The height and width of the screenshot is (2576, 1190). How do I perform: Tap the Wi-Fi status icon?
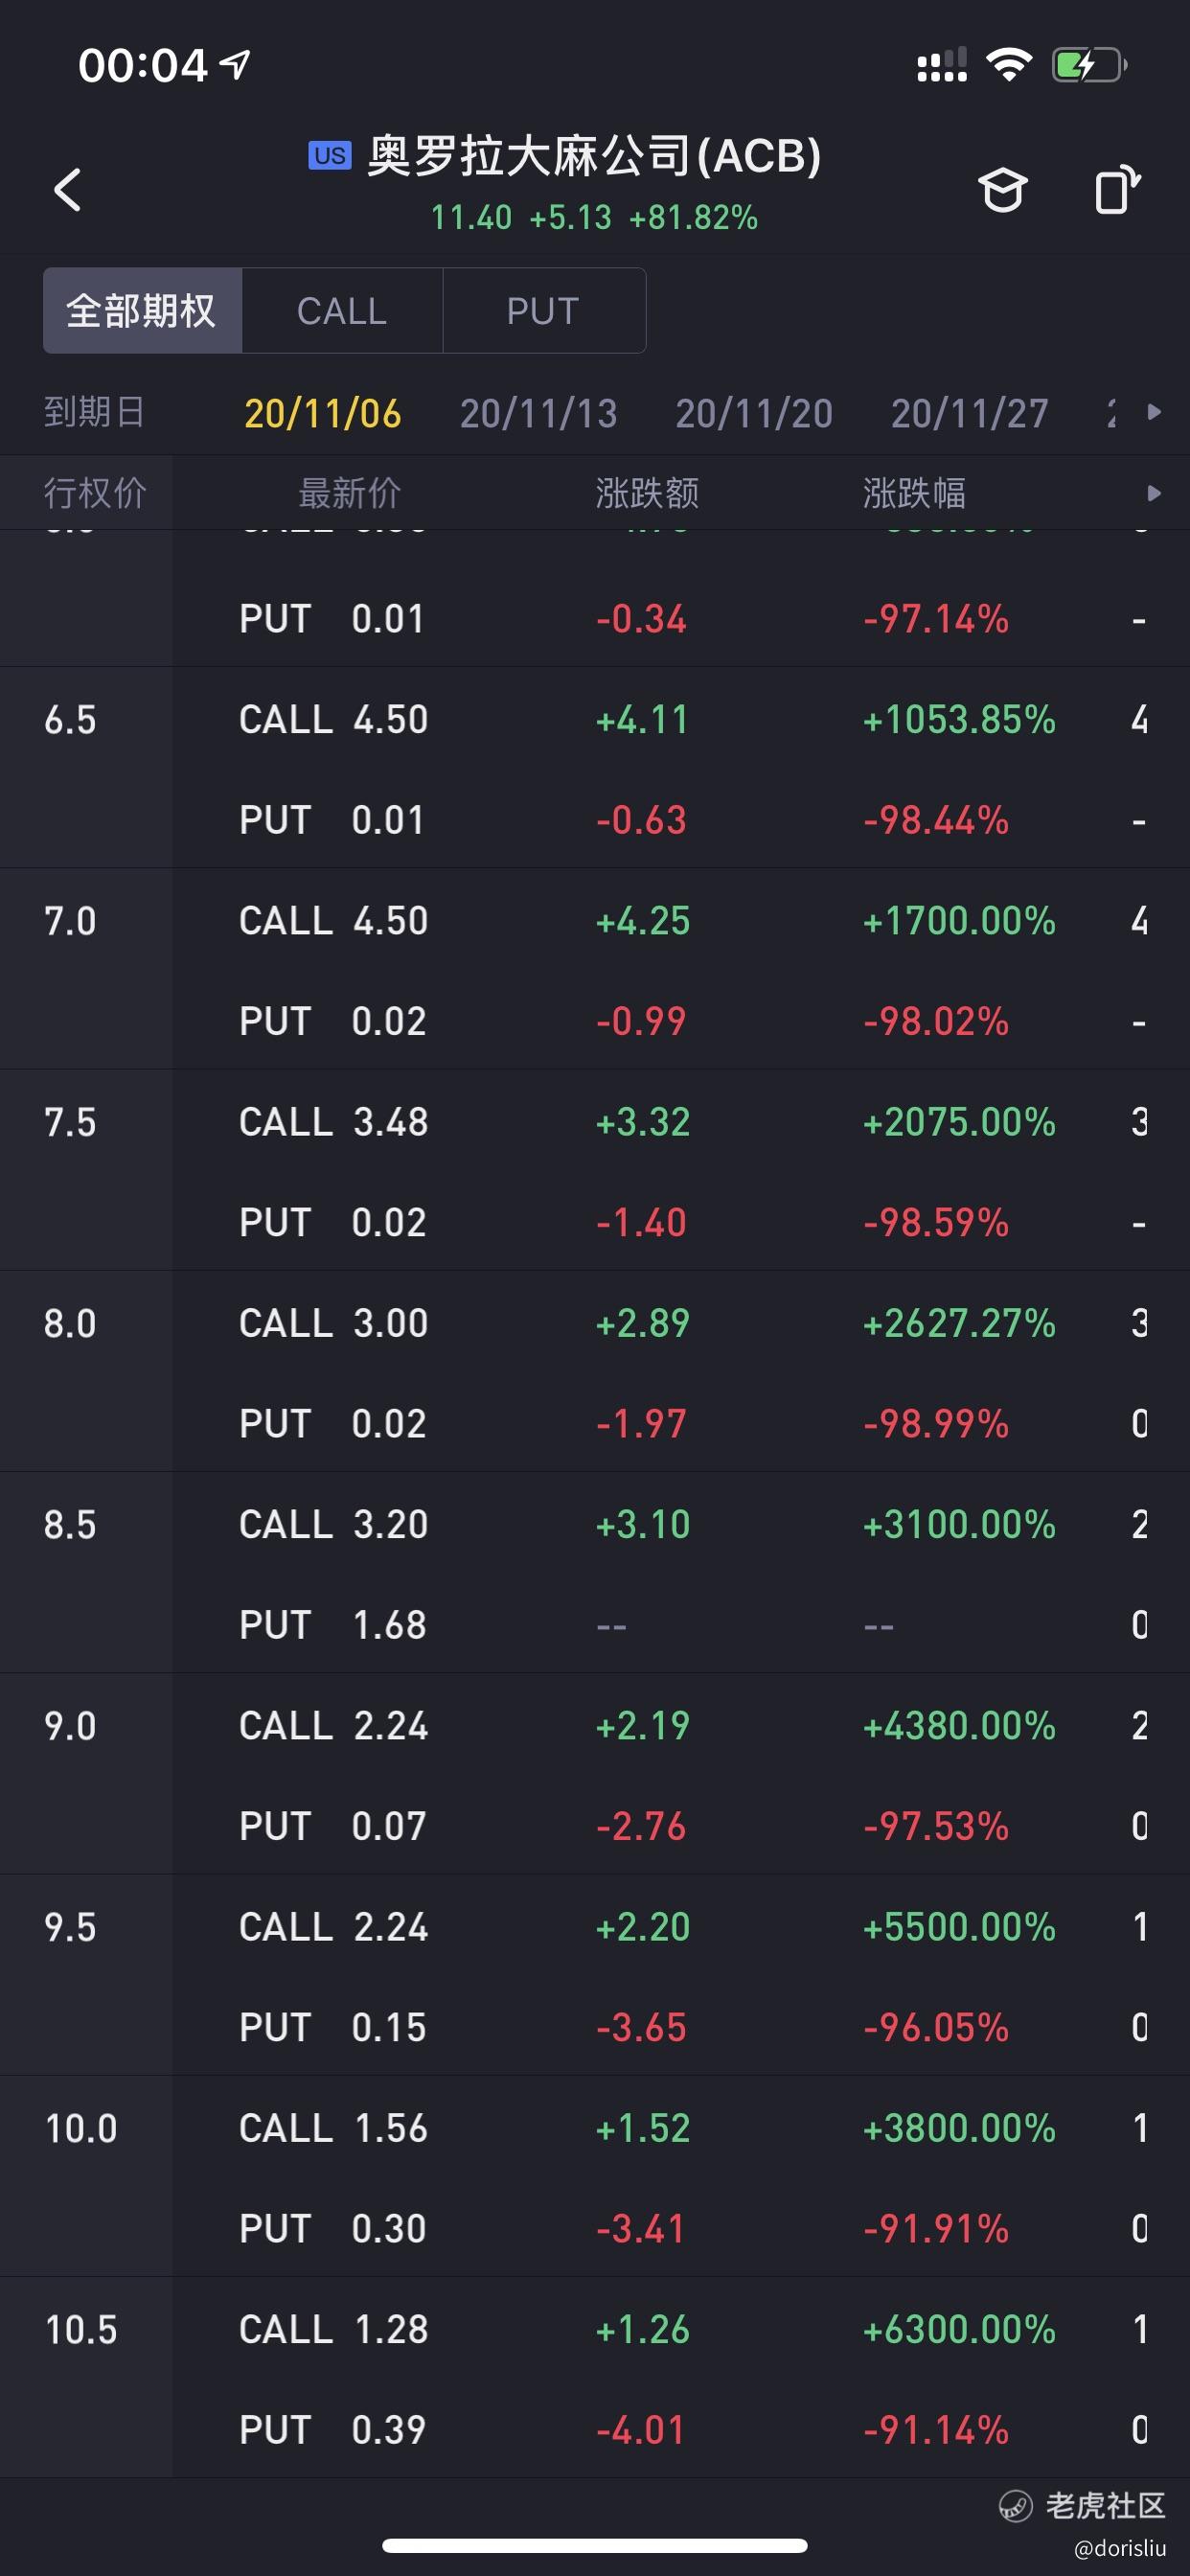pos(1008,66)
